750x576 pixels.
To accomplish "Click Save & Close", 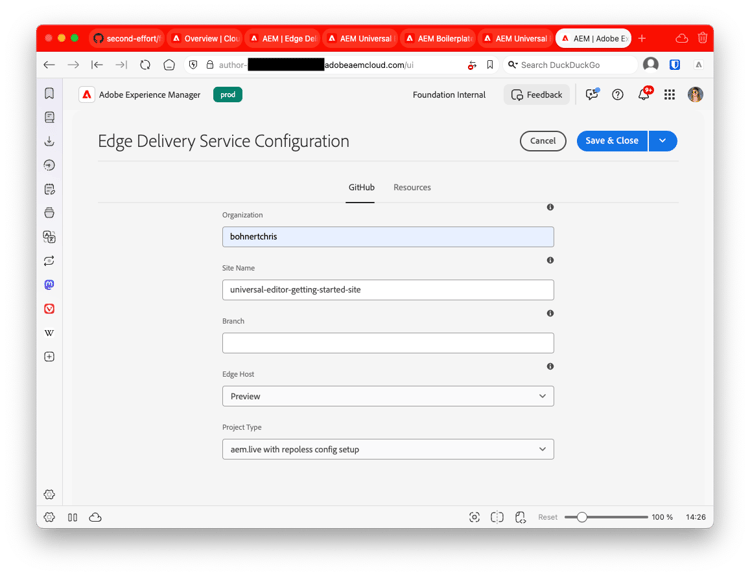I will pos(612,141).
